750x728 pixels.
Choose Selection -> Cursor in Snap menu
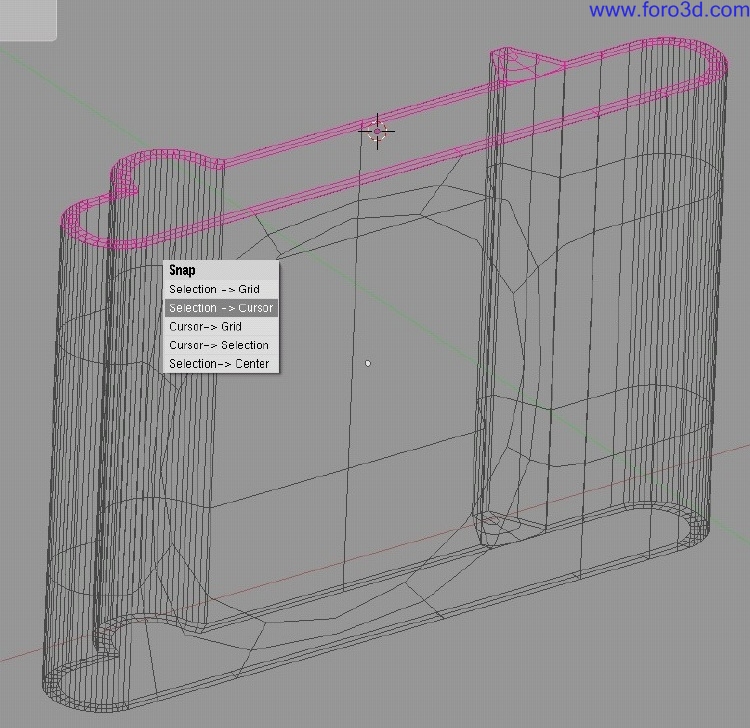[x=221, y=308]
